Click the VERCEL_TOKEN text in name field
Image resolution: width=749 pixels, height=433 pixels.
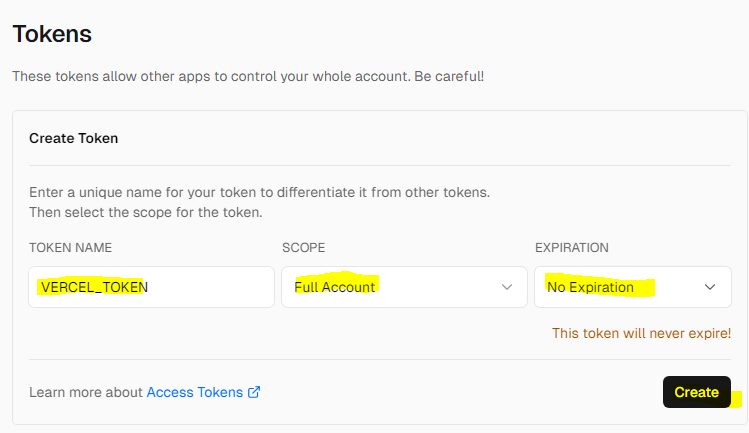point(94,287)
